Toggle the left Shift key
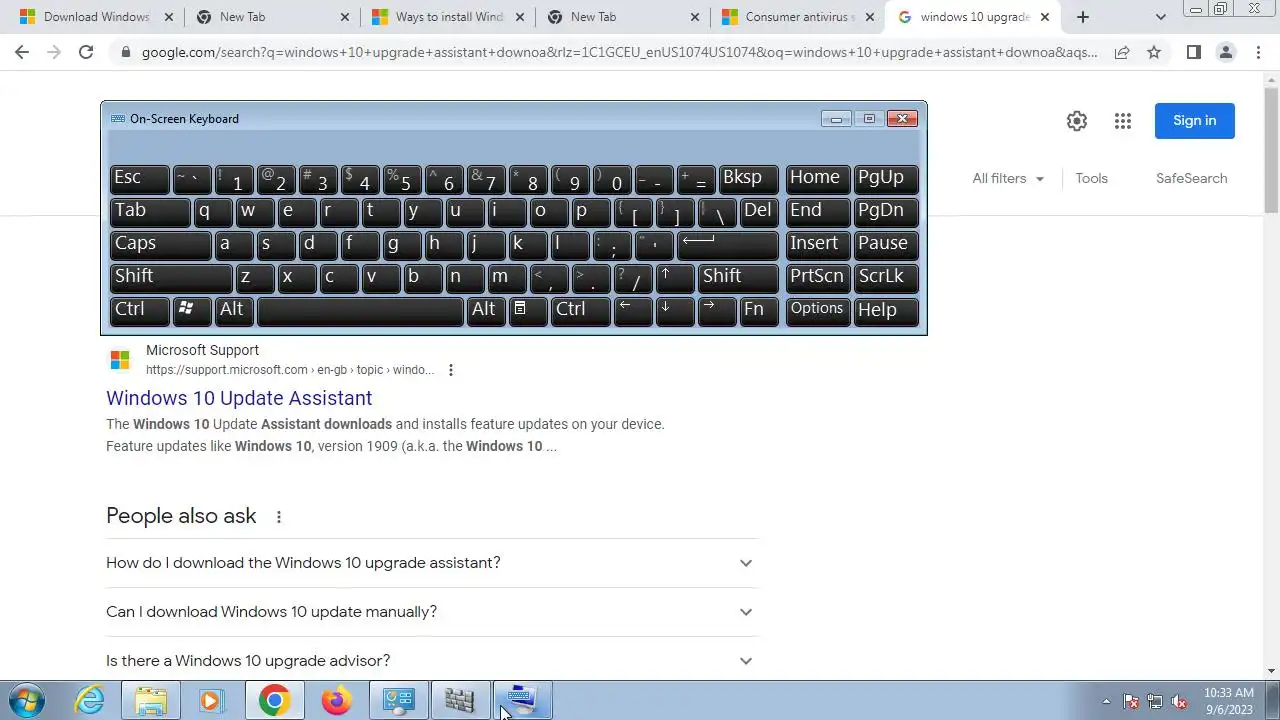Viewport: 1280px width, 720px height. (x=171, y=278)
